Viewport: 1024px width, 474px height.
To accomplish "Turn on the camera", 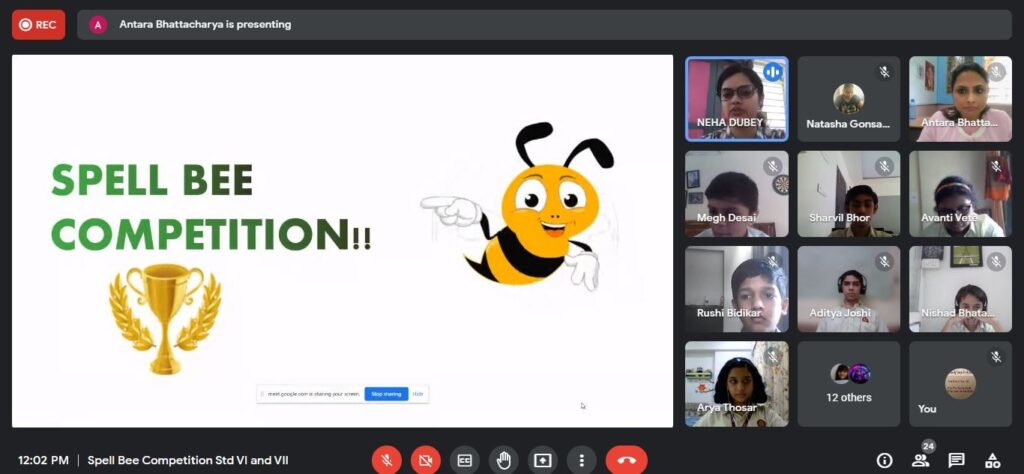I will (x=426, y=460).
